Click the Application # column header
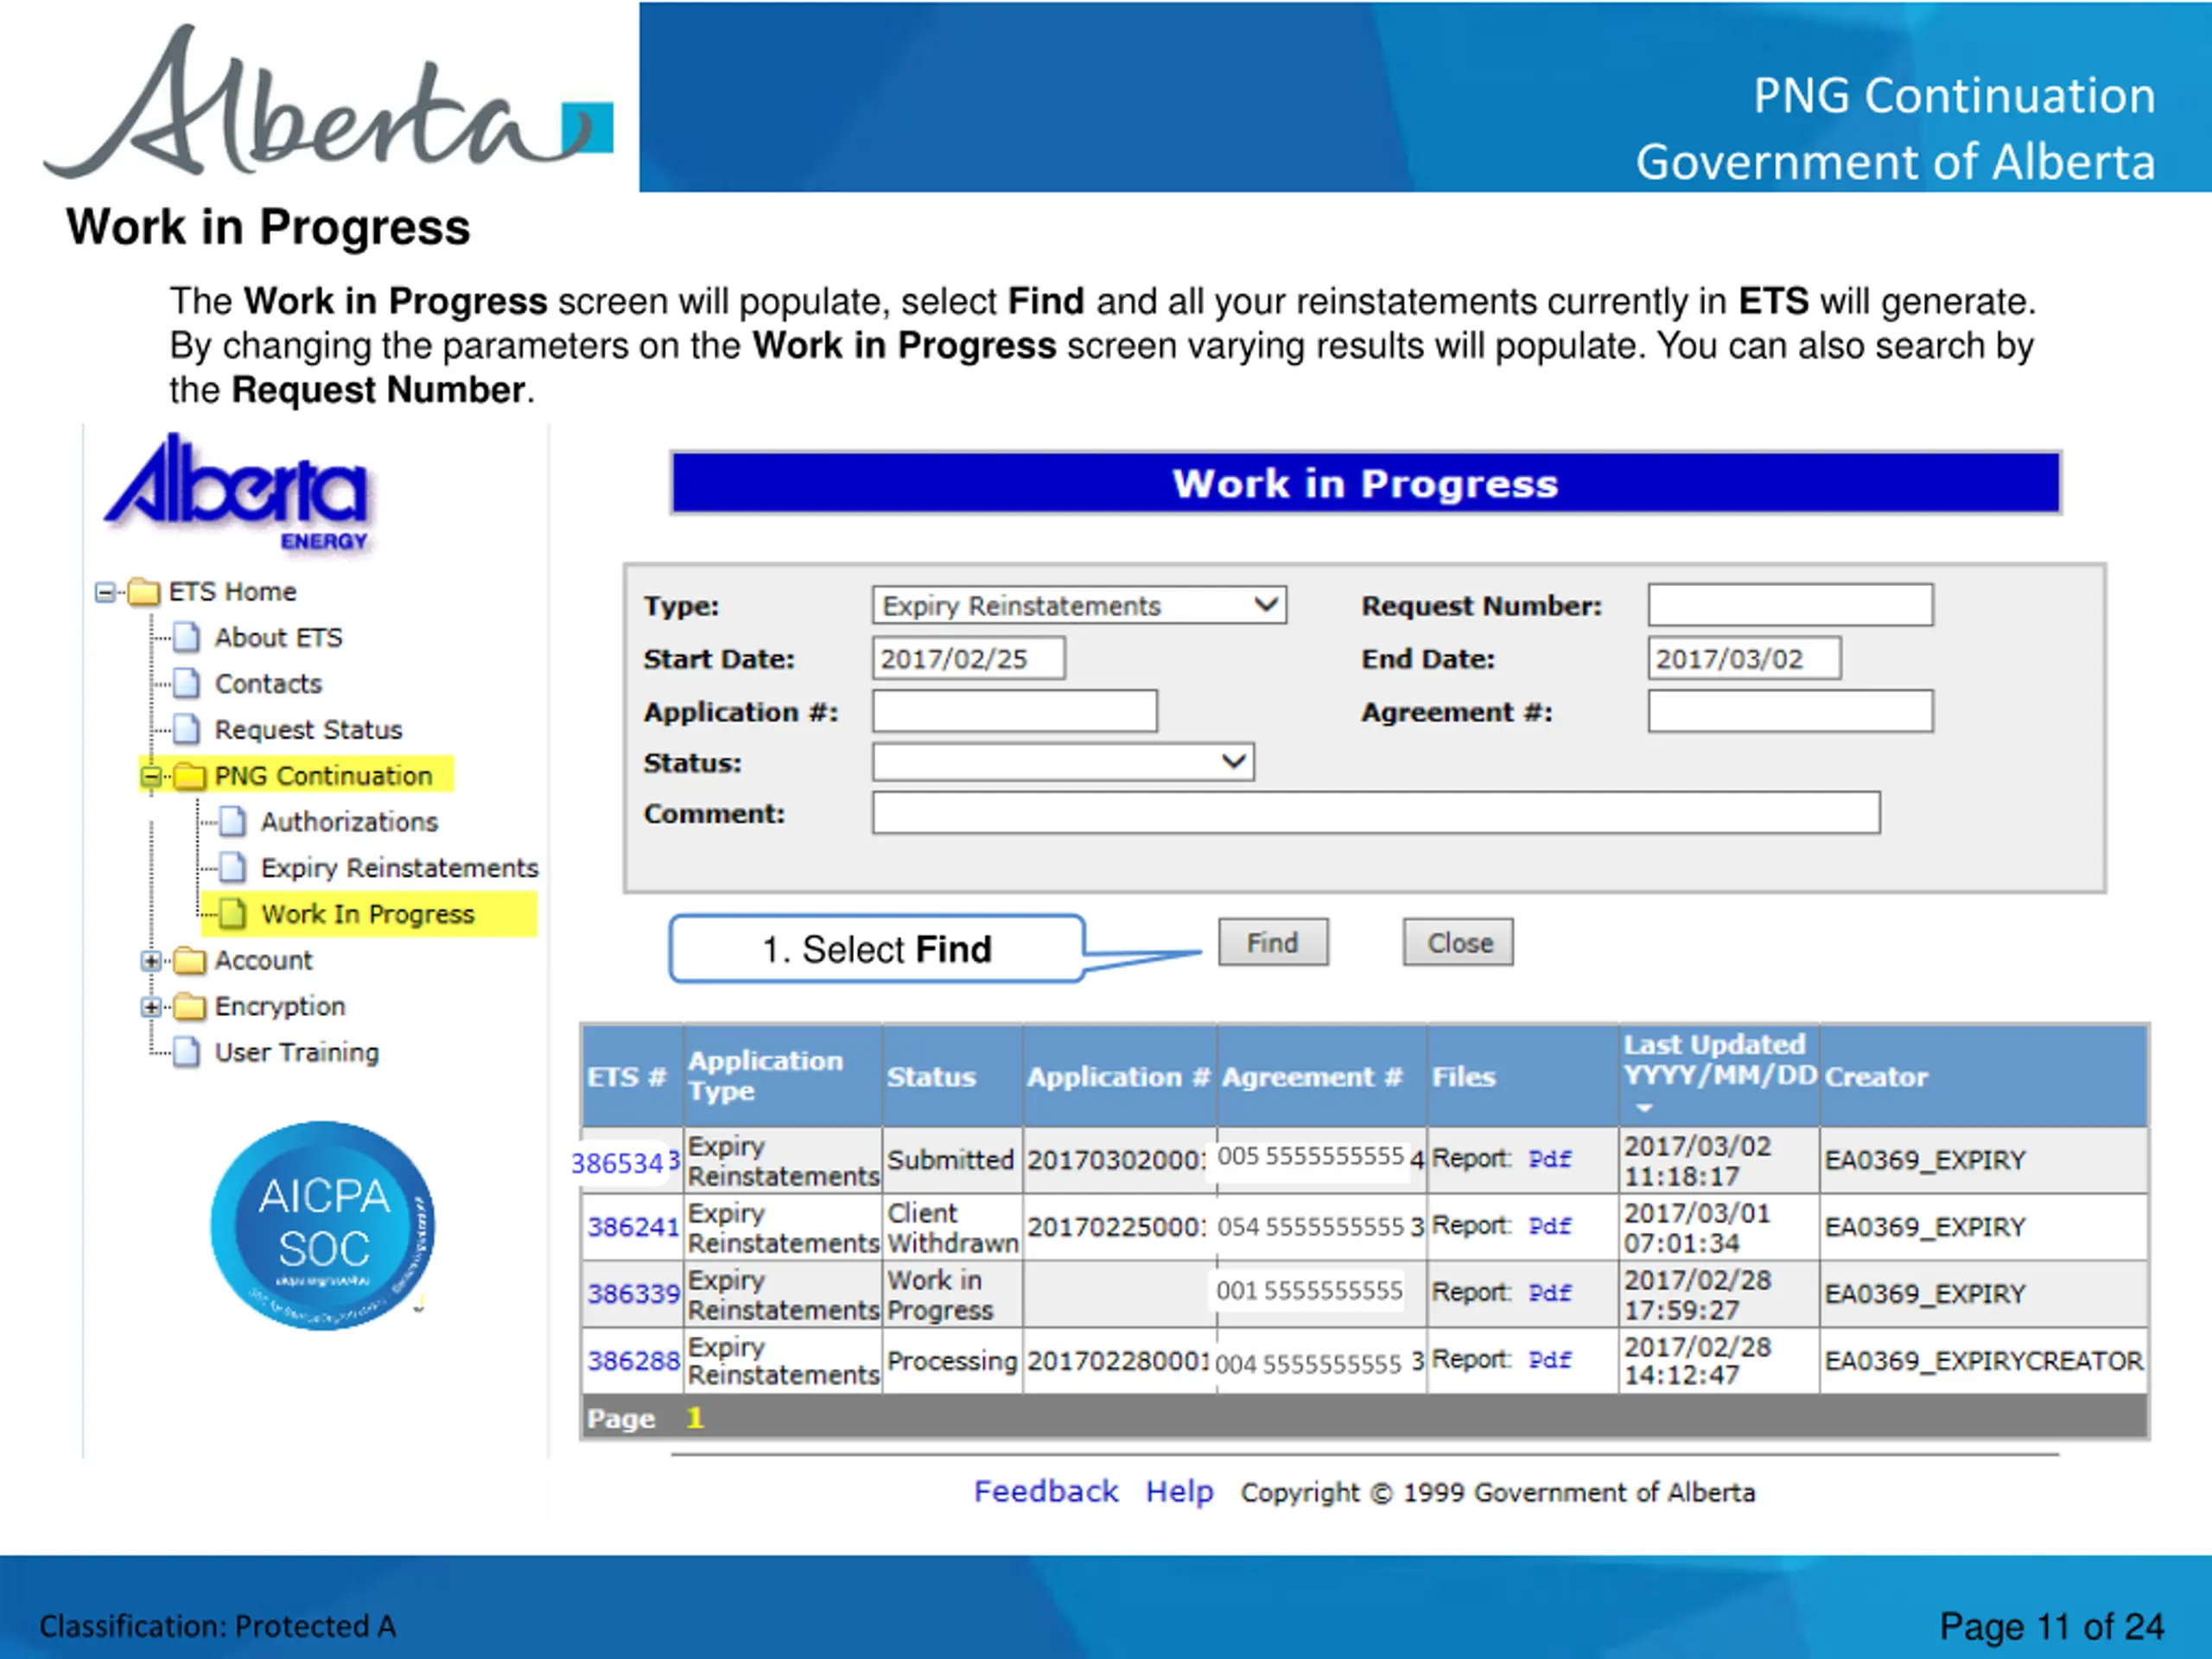The width and height of the screenshot is (2212, 1659). pos(1118,1077)
